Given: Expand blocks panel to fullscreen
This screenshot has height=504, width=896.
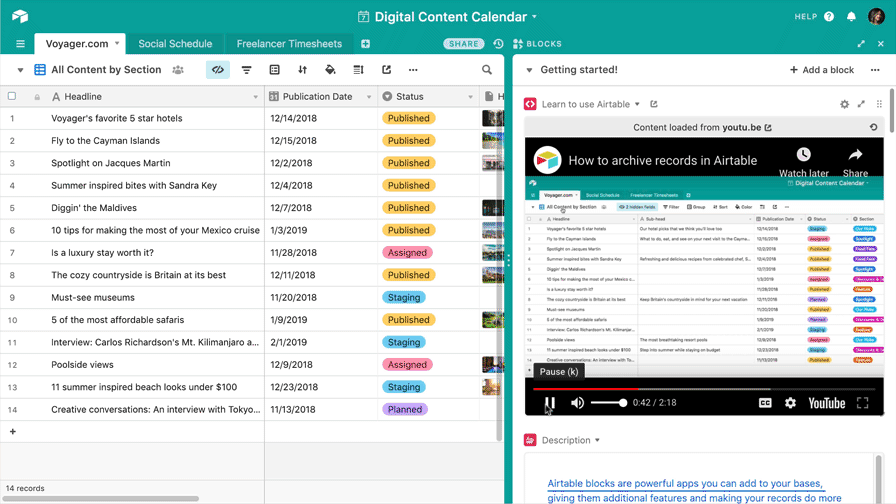Looking at the screenshot, I should coord(861,44).
